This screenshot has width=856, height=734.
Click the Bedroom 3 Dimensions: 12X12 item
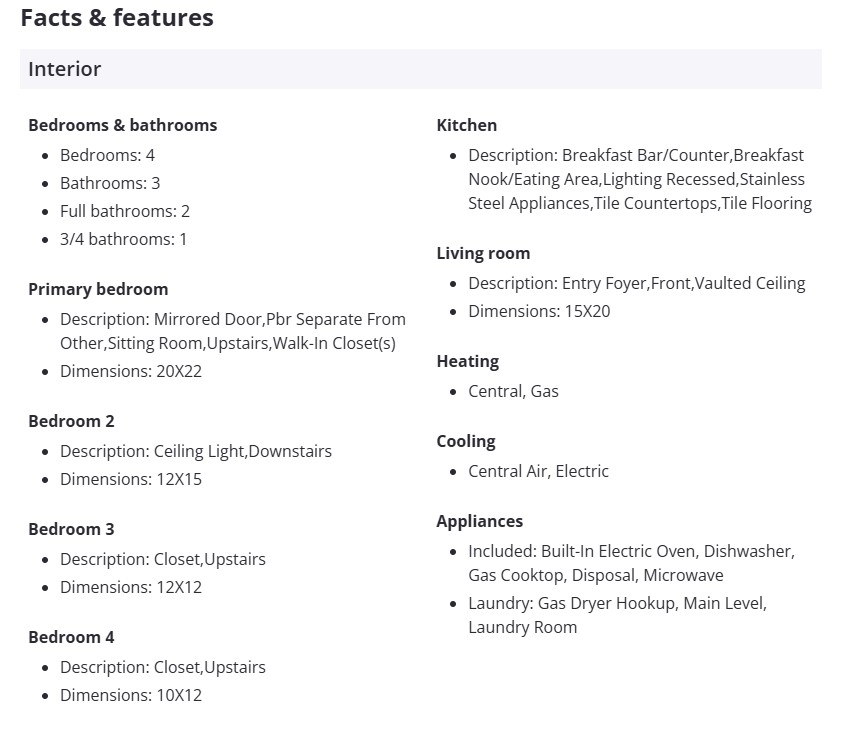(x=131, y=587)
